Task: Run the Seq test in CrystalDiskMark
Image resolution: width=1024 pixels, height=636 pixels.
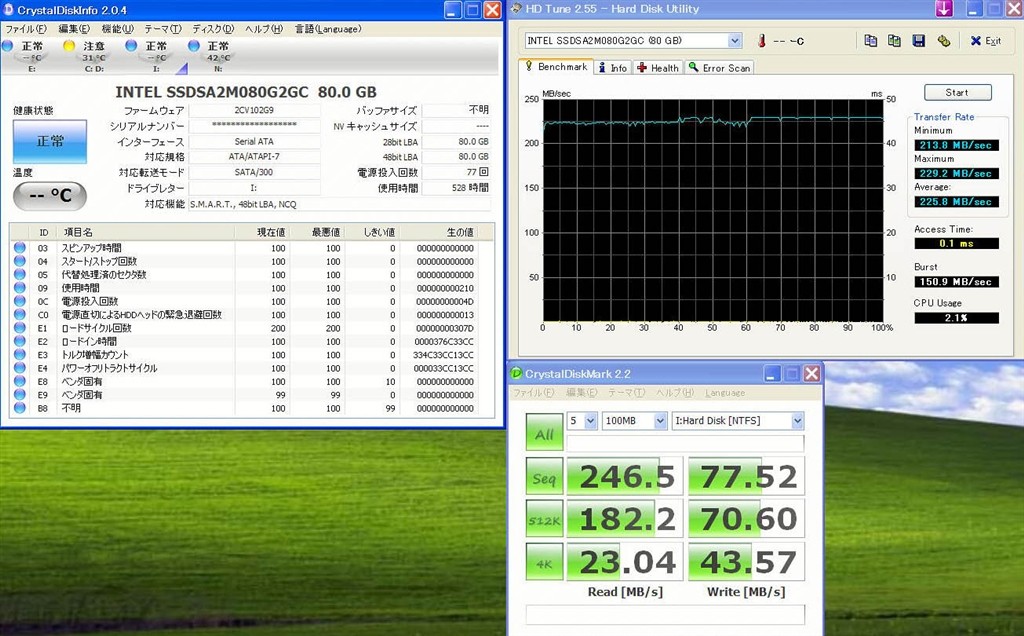Action: (544, 477)
